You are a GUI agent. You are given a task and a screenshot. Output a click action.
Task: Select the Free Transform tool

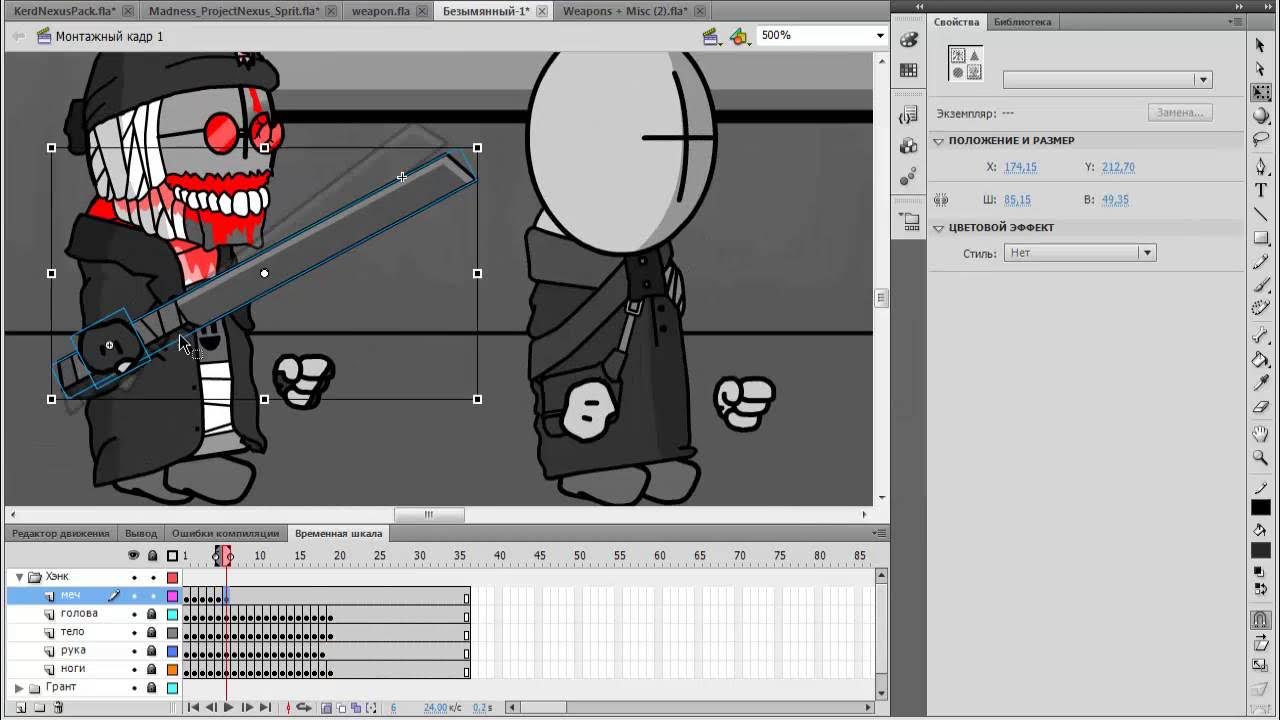[x=1260, y=92]
